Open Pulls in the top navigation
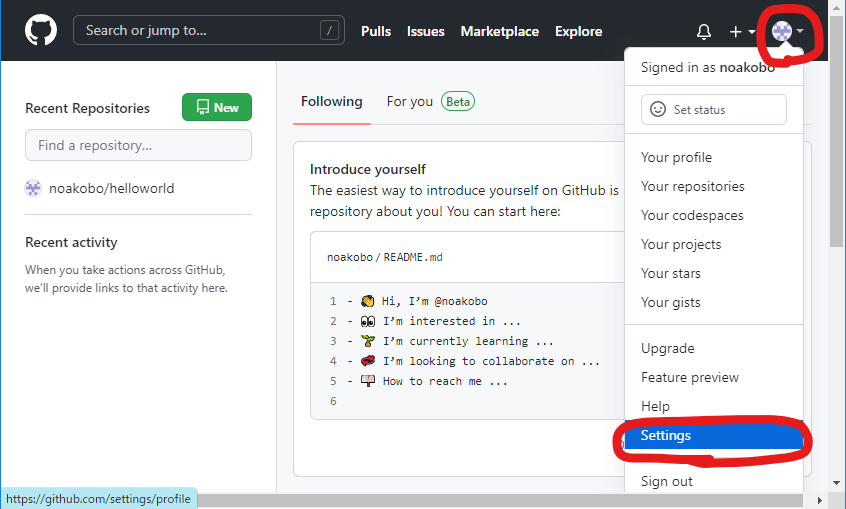 376,31
